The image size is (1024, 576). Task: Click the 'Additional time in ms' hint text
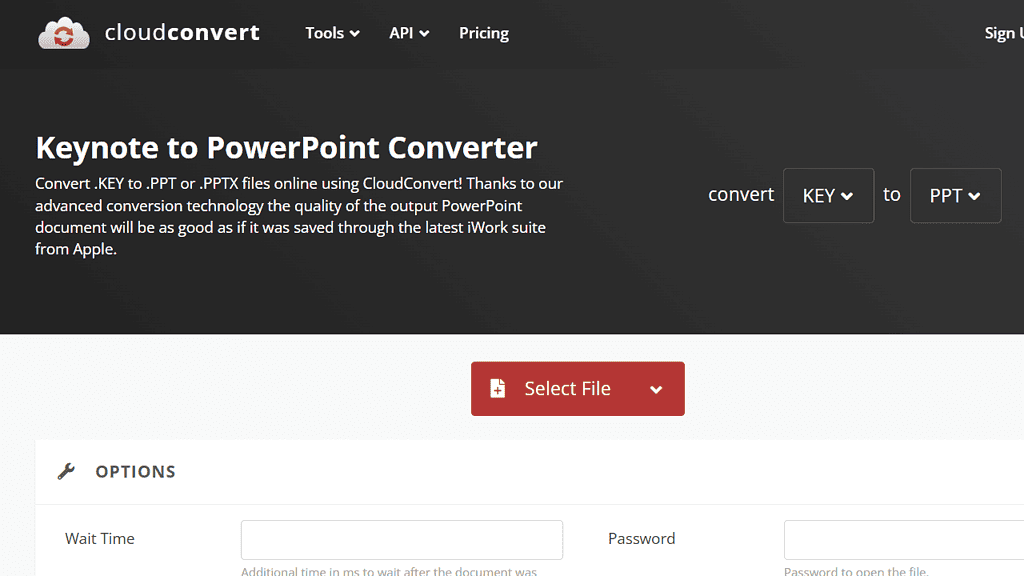[389, 571]
